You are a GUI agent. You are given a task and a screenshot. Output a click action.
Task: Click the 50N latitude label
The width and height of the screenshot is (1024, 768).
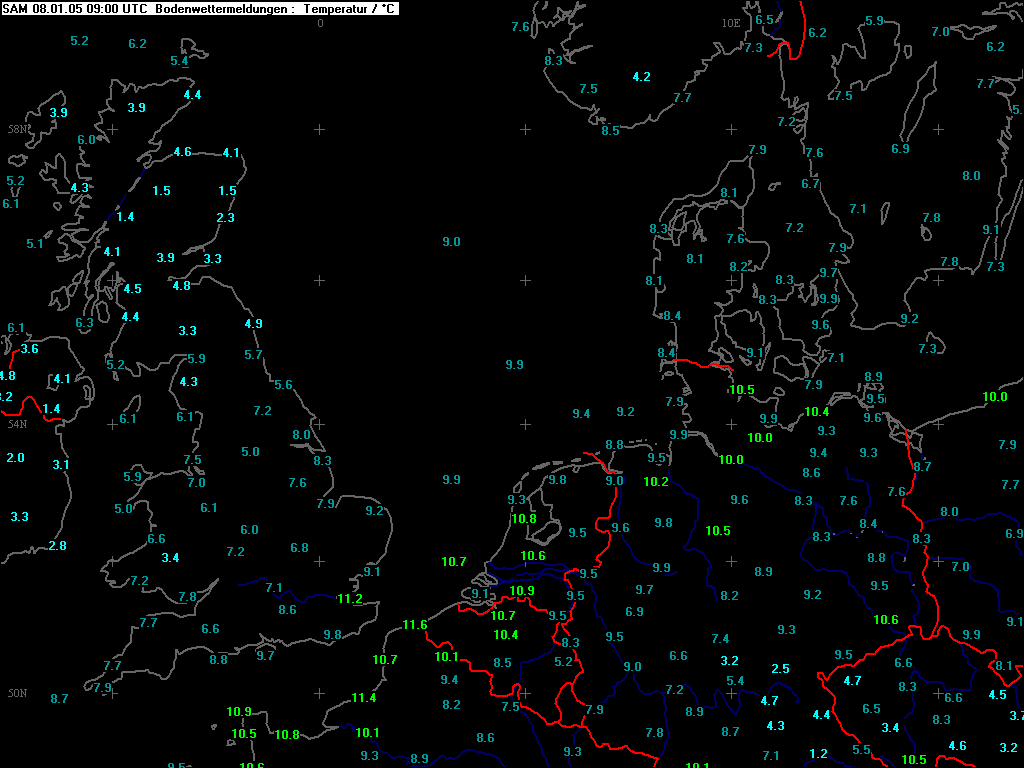coord(18,694)
